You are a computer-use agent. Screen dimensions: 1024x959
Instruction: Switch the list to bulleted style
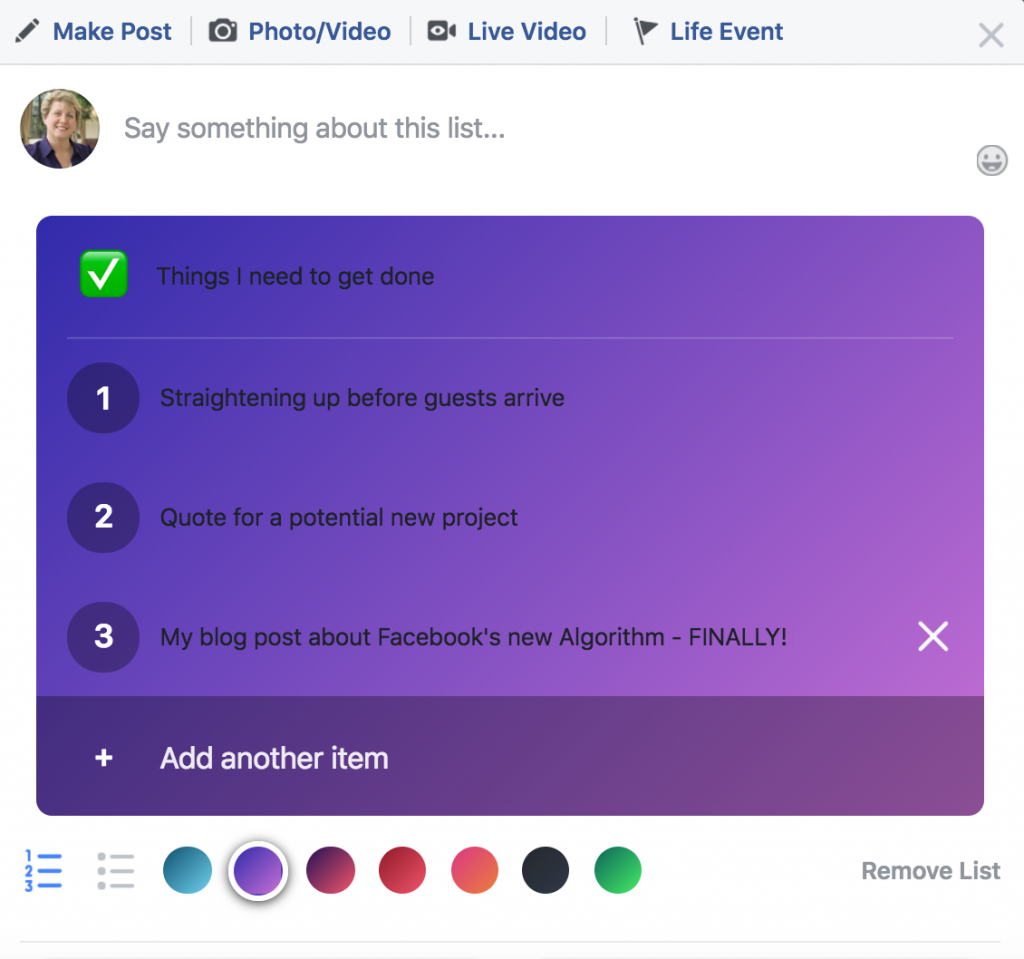tap(116, 870)
